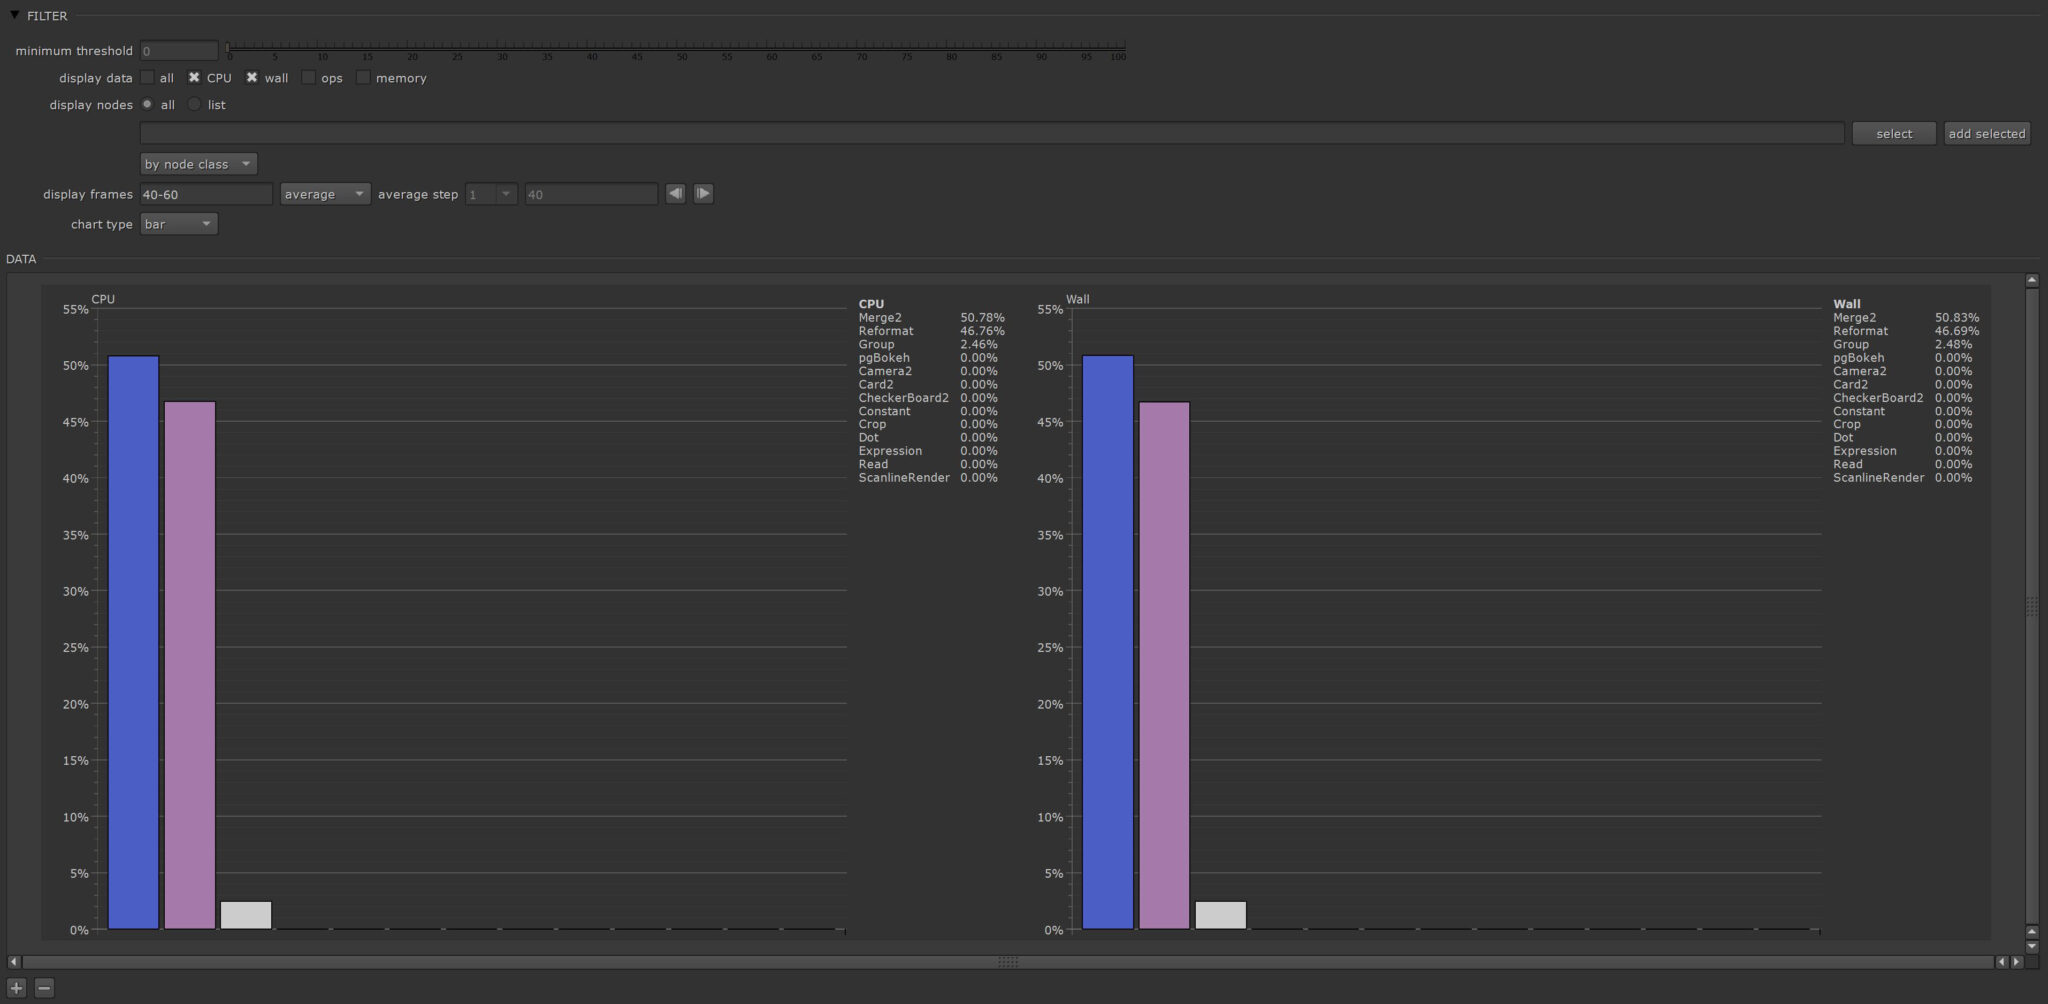Click the next frame range arrow
The height and width of the screenshot is (1004, 2048).
pos(703,193)
